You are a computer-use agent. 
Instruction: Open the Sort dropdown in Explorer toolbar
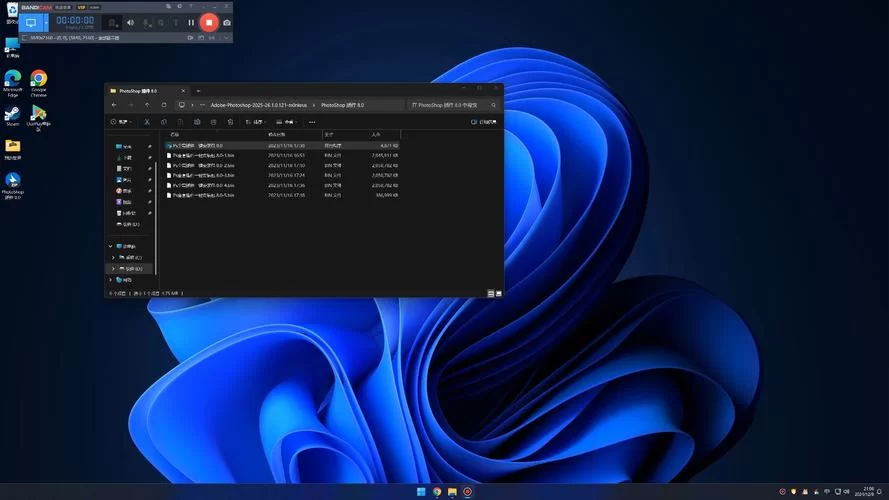pos(256,122)
